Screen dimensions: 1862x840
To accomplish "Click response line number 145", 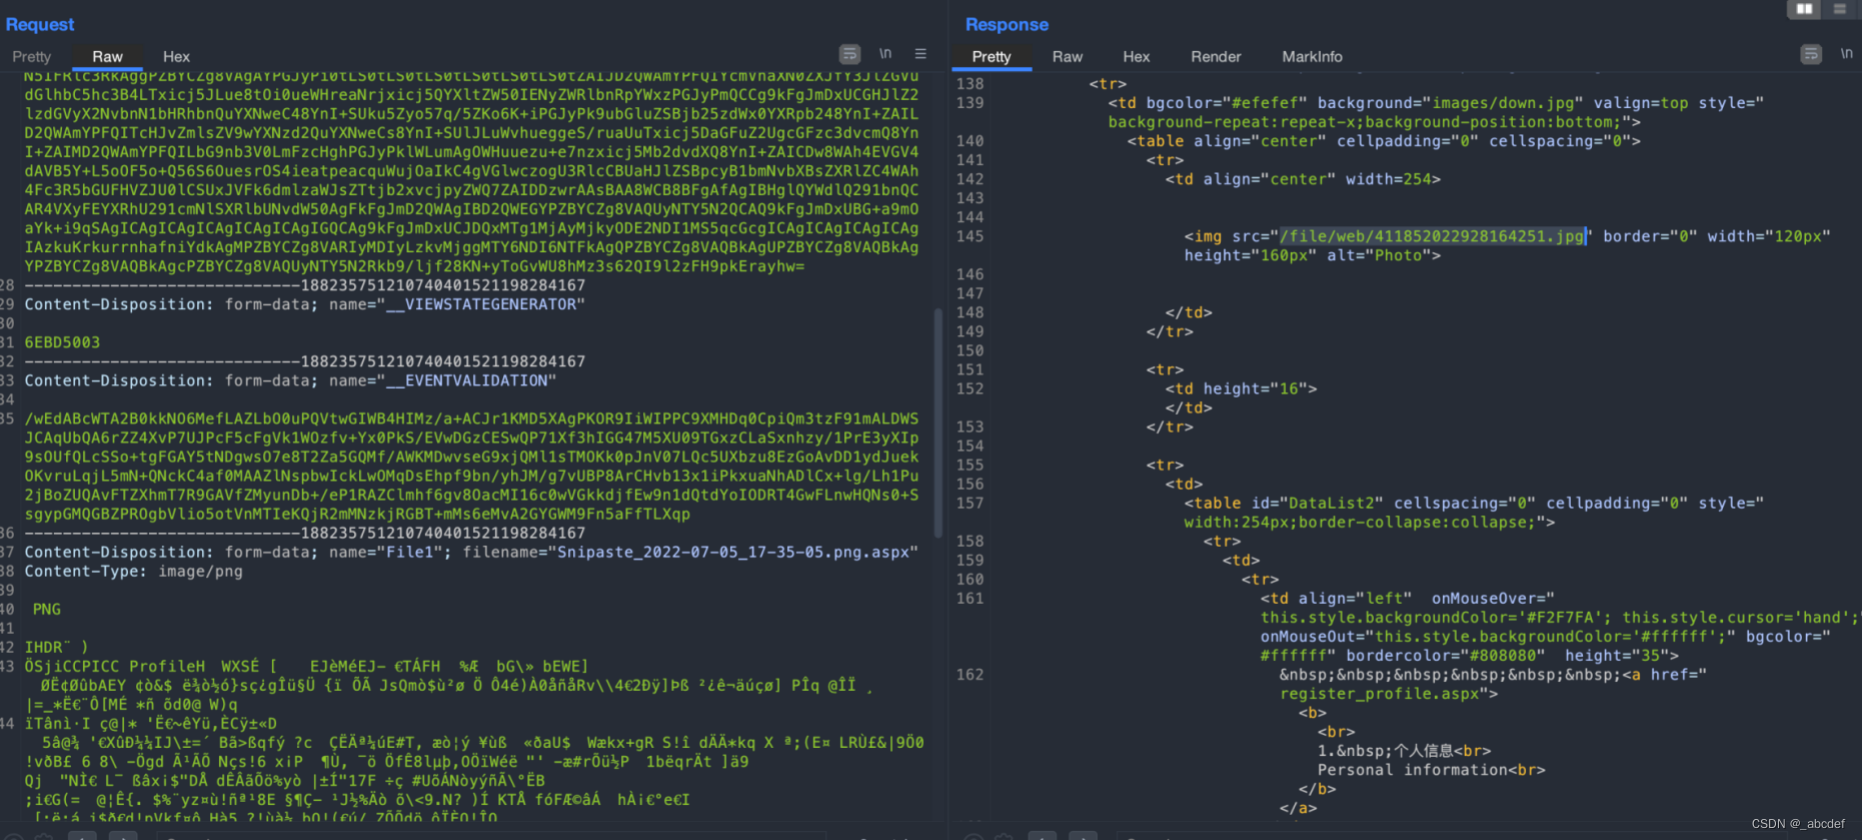I will (x=969, y=236).
